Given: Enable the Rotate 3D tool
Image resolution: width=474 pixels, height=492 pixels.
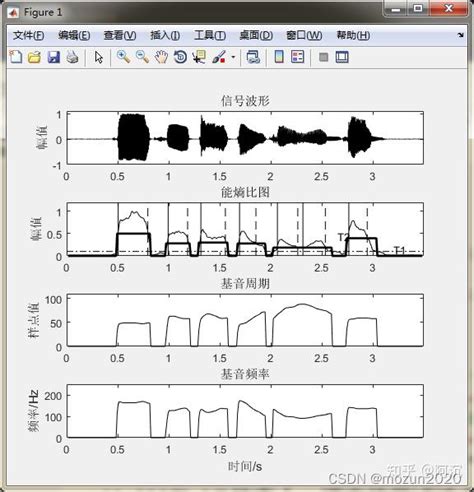Looking at the screenshot, I should 180,57.
